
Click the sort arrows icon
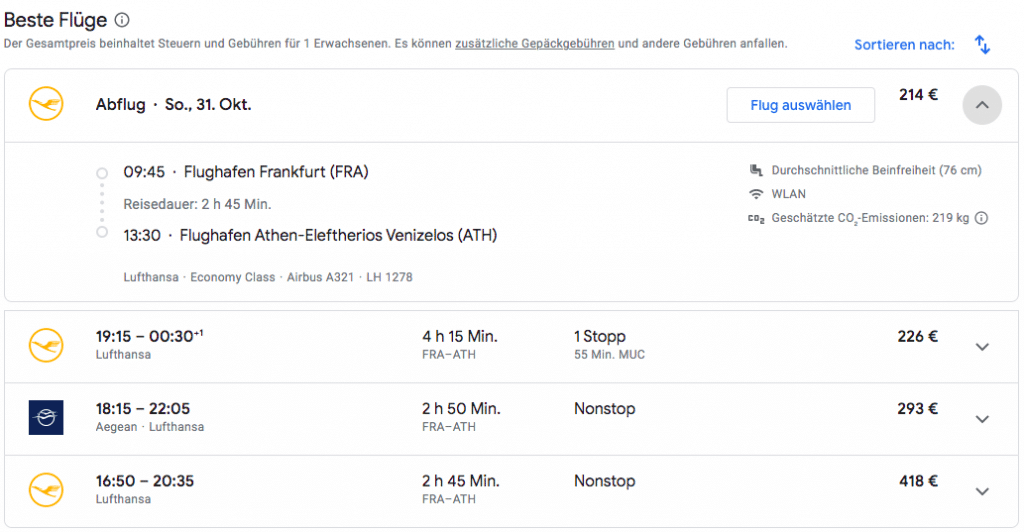point(982,44)
